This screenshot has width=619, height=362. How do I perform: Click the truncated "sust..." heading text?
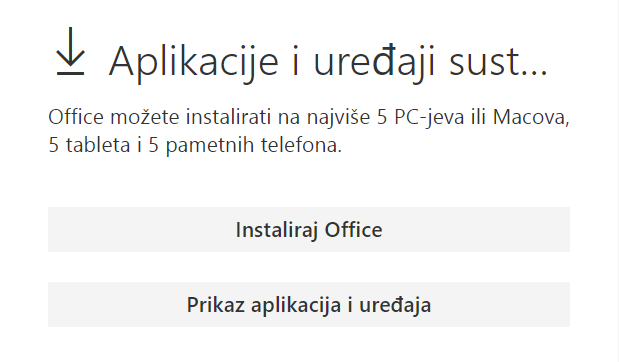[498, 62]
